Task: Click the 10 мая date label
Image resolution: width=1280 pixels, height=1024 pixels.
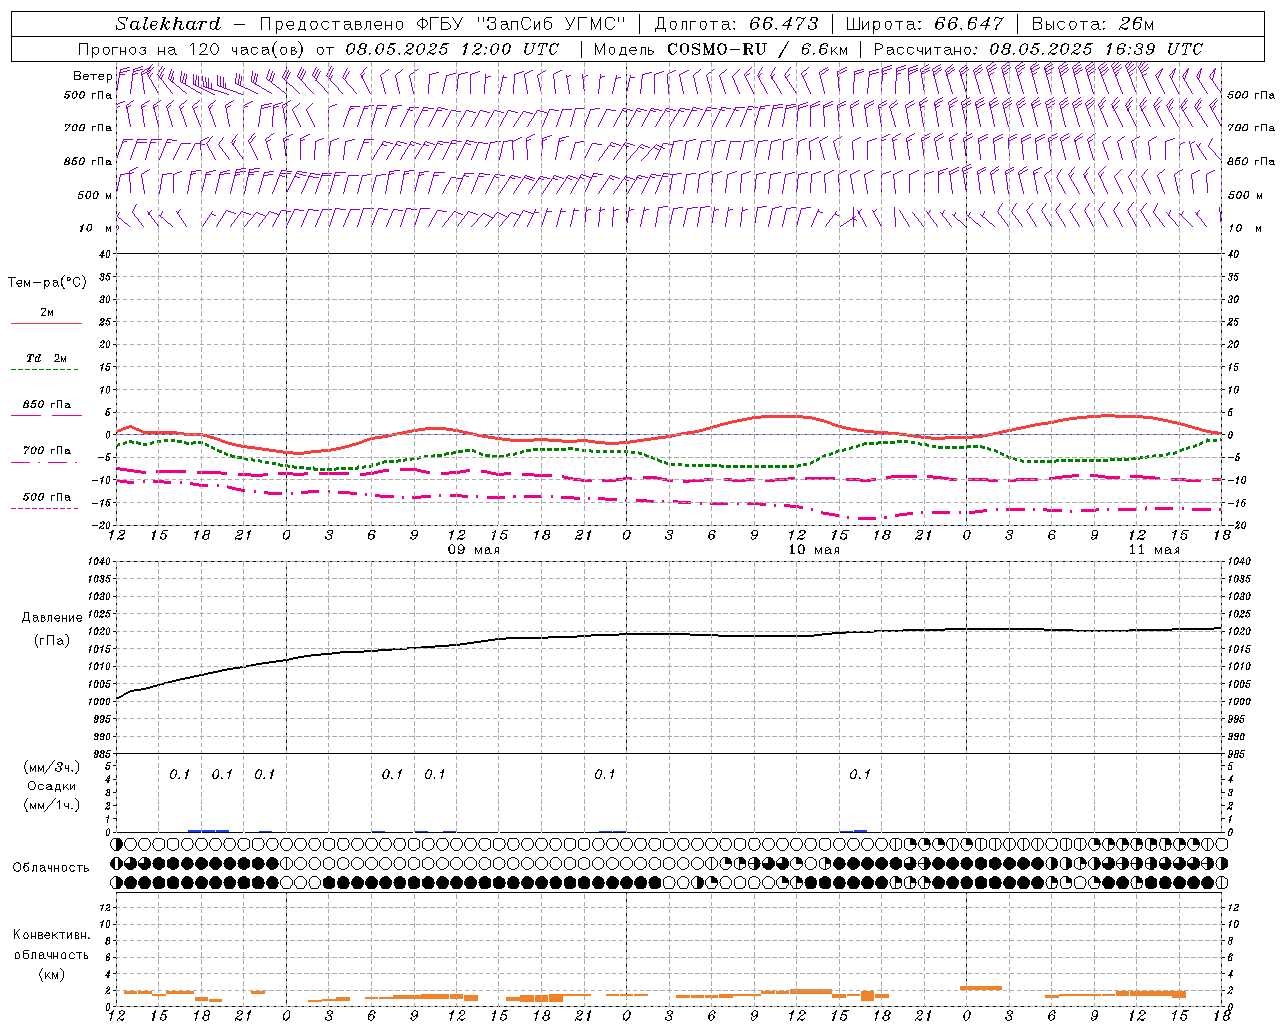Action: click(814, 550)
